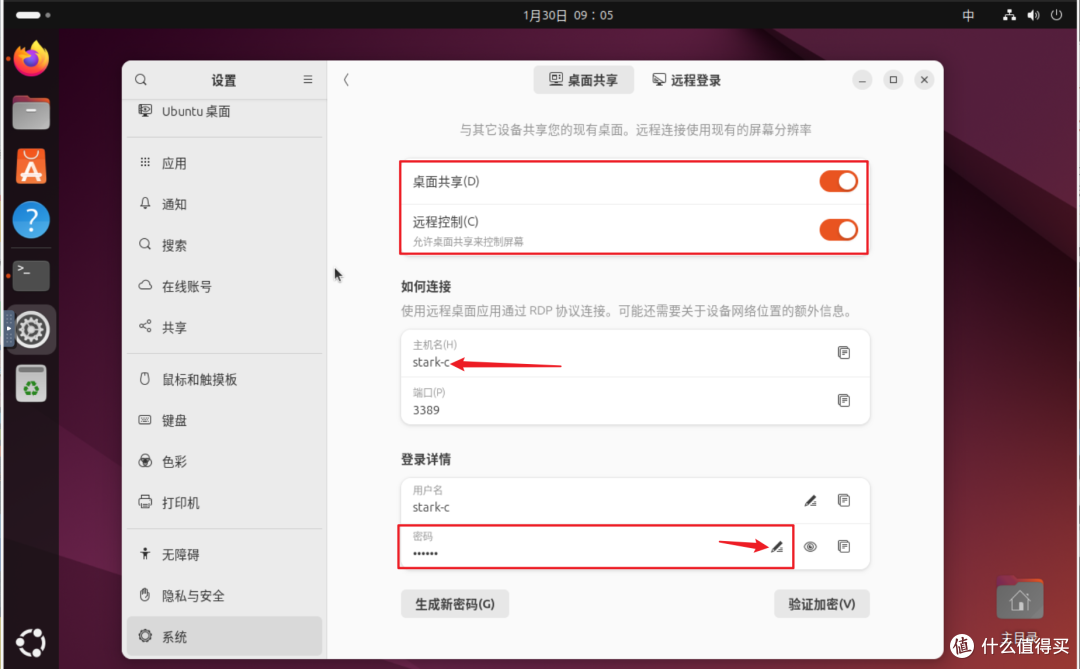Turn off the 桌面共享 switch
The height and width of the screenshot is (669, 1080).
point(838,181)
